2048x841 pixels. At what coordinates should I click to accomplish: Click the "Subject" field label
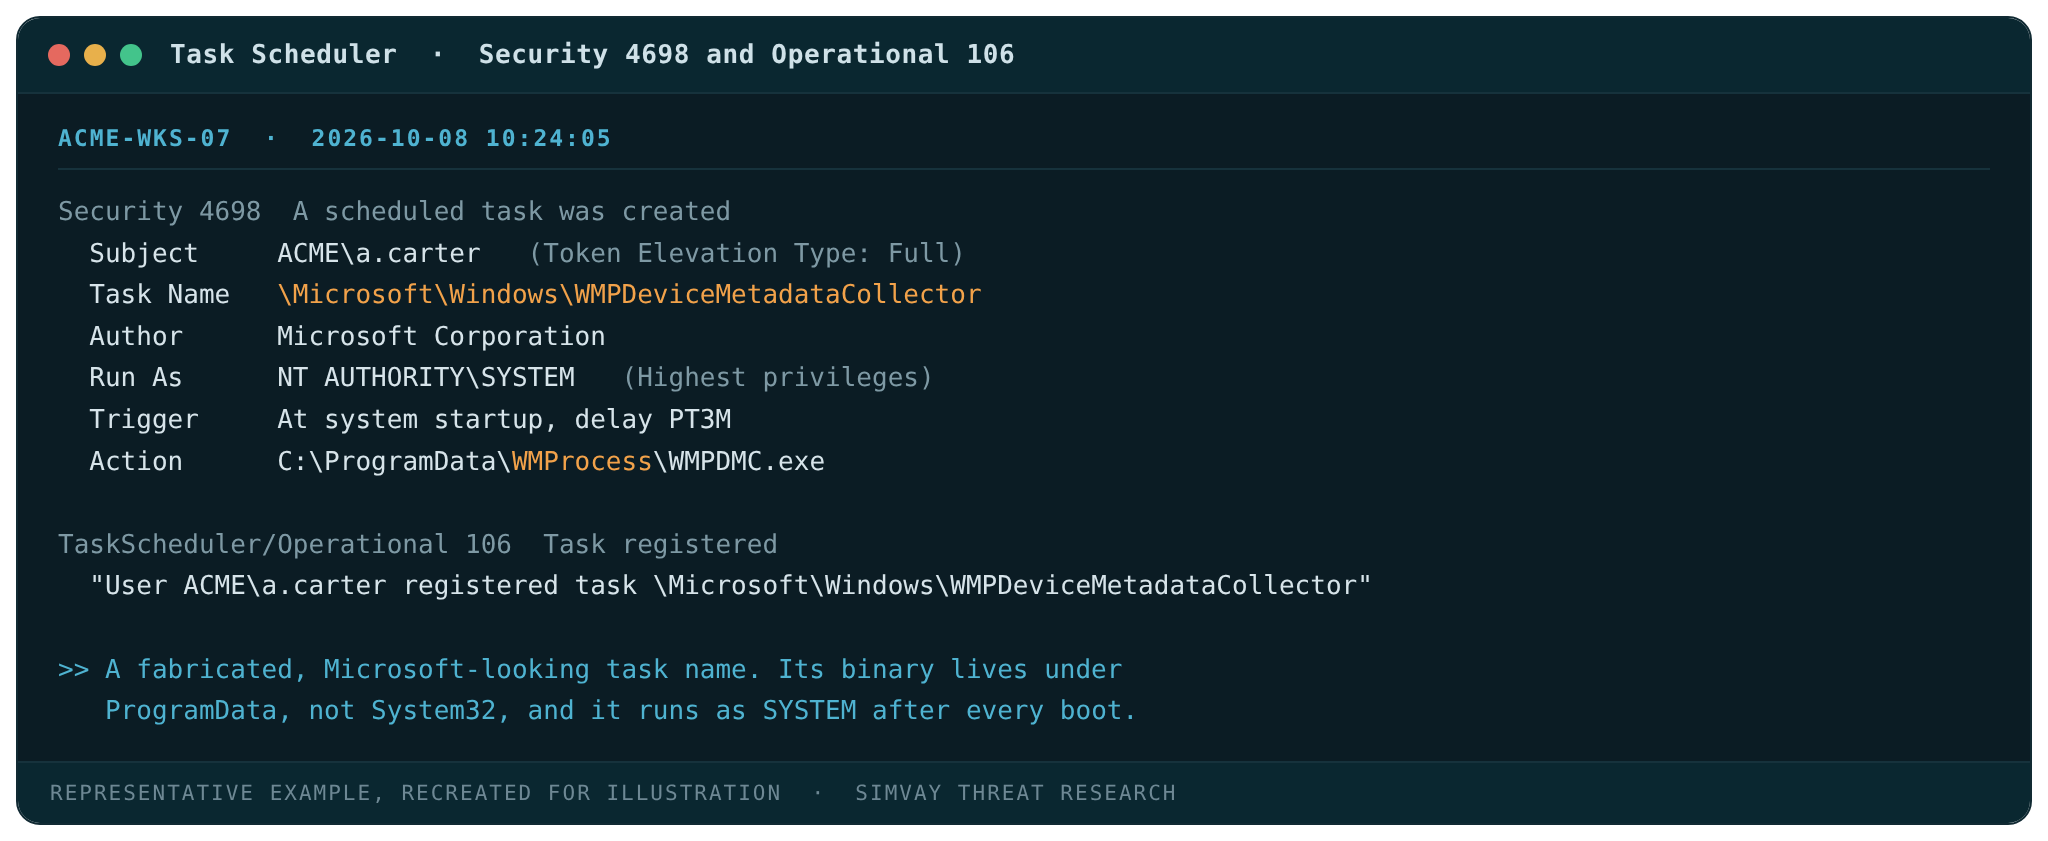click(143, 253)
